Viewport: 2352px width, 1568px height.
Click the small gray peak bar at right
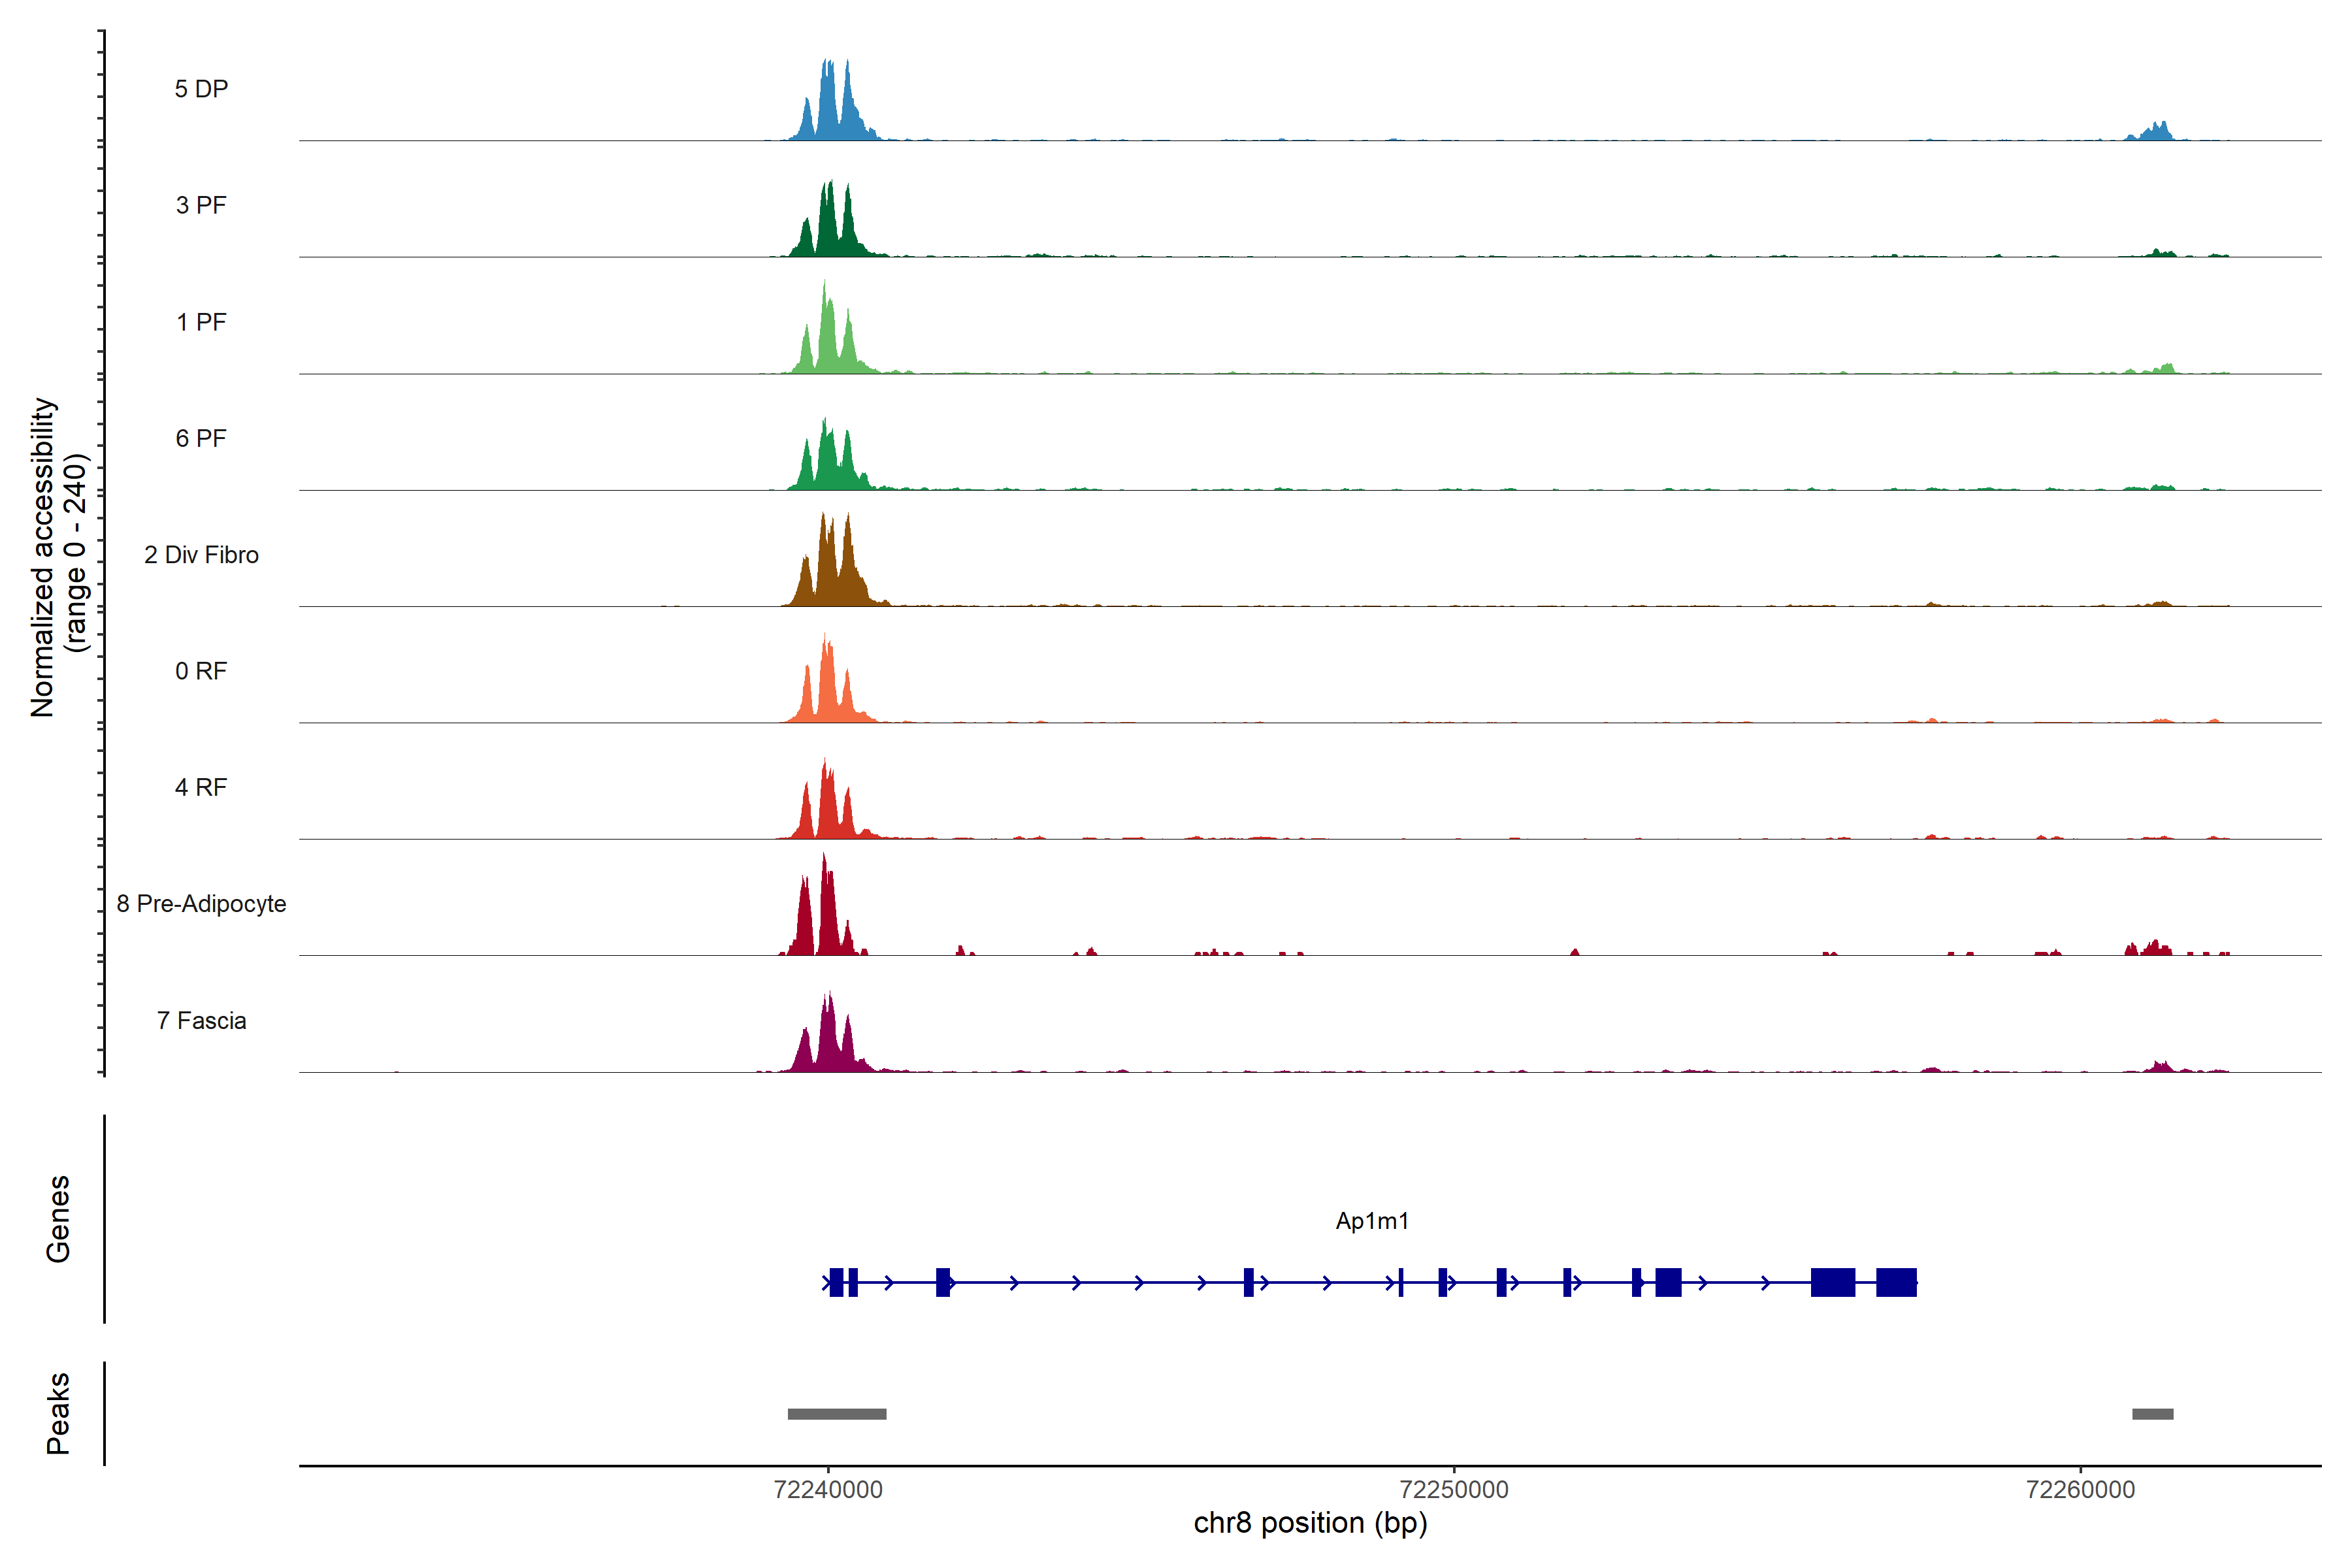[x=2152, y=1414]
